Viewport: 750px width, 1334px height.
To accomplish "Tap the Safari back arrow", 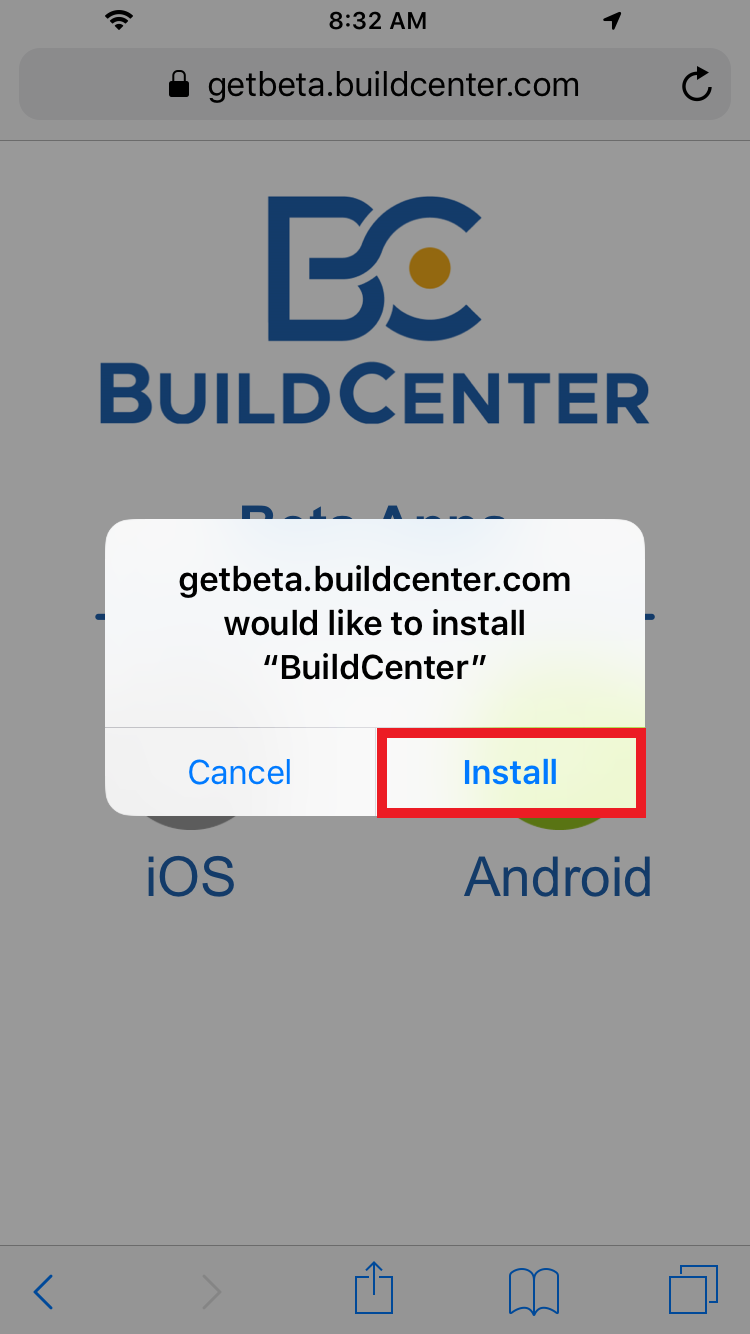I will 43,1292.
